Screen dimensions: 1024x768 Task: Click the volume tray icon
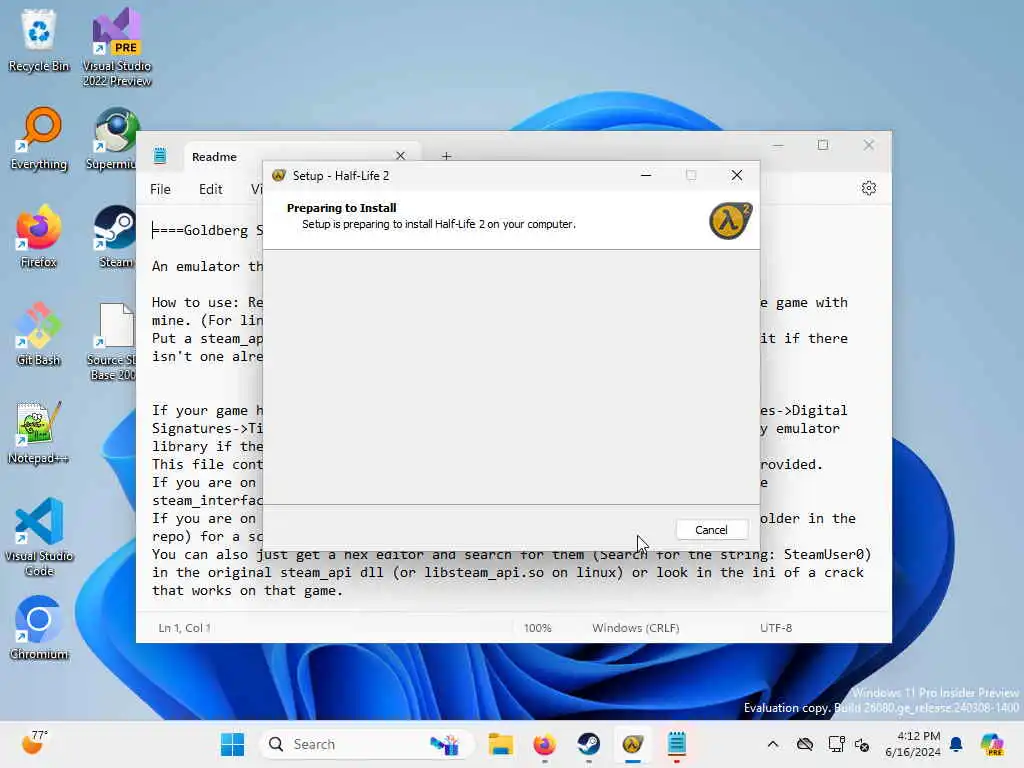pyautogui.click(x=862, y=744)
